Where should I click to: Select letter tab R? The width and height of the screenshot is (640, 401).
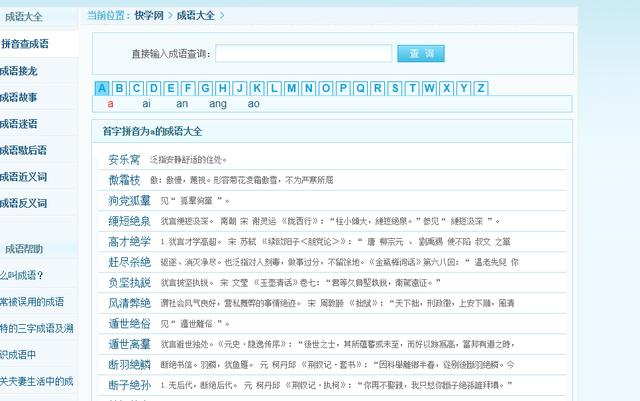(378, 88)
